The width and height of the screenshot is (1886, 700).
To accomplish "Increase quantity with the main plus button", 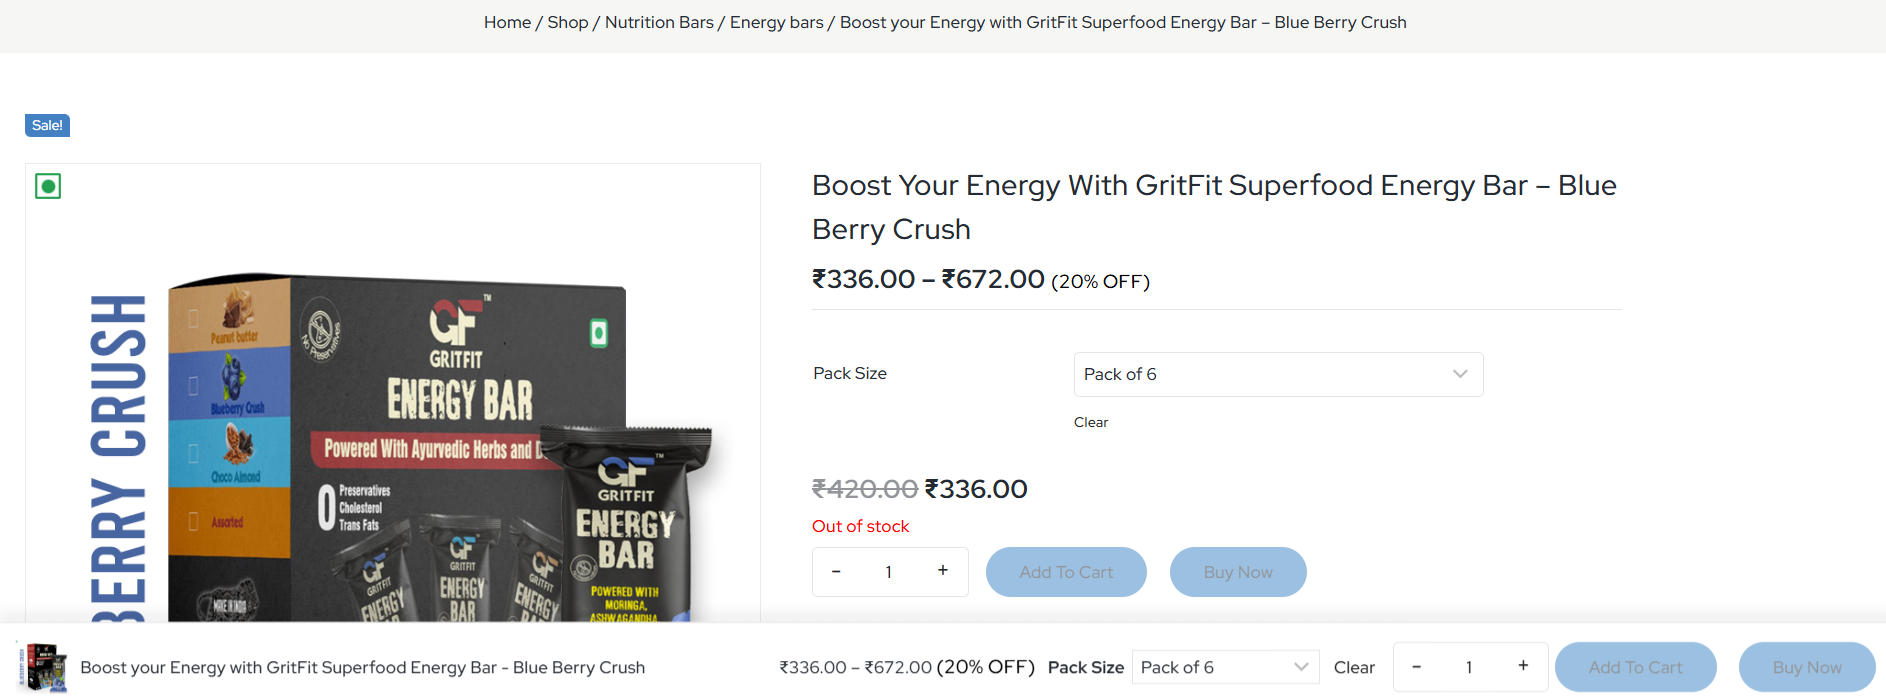I will tap(942, 571).
